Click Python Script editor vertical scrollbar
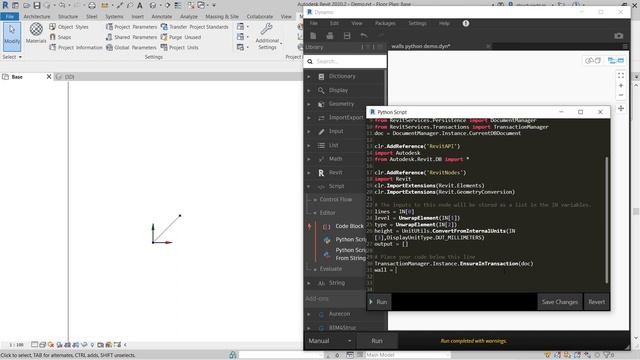 pyautogui.click(x=607, y=220)
